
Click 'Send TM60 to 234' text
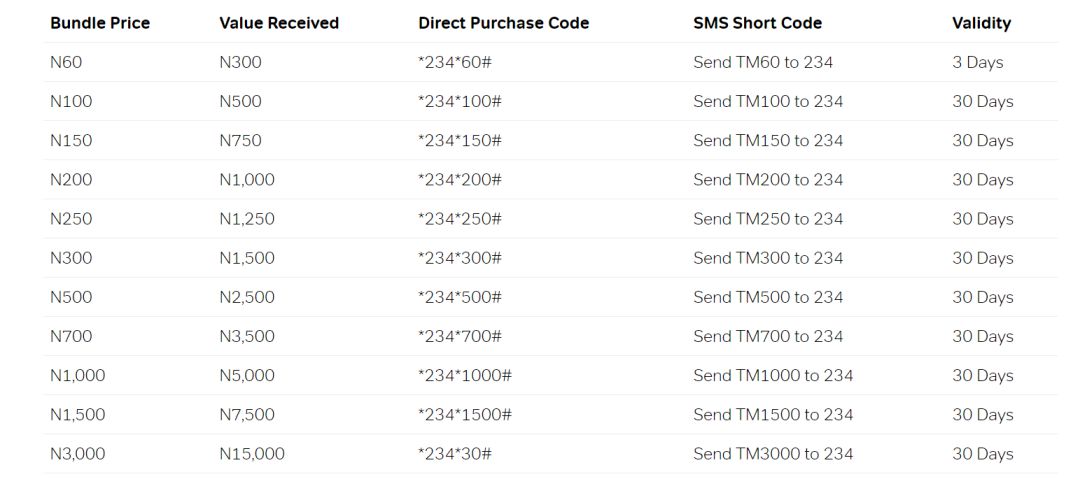tap(762, 62)
